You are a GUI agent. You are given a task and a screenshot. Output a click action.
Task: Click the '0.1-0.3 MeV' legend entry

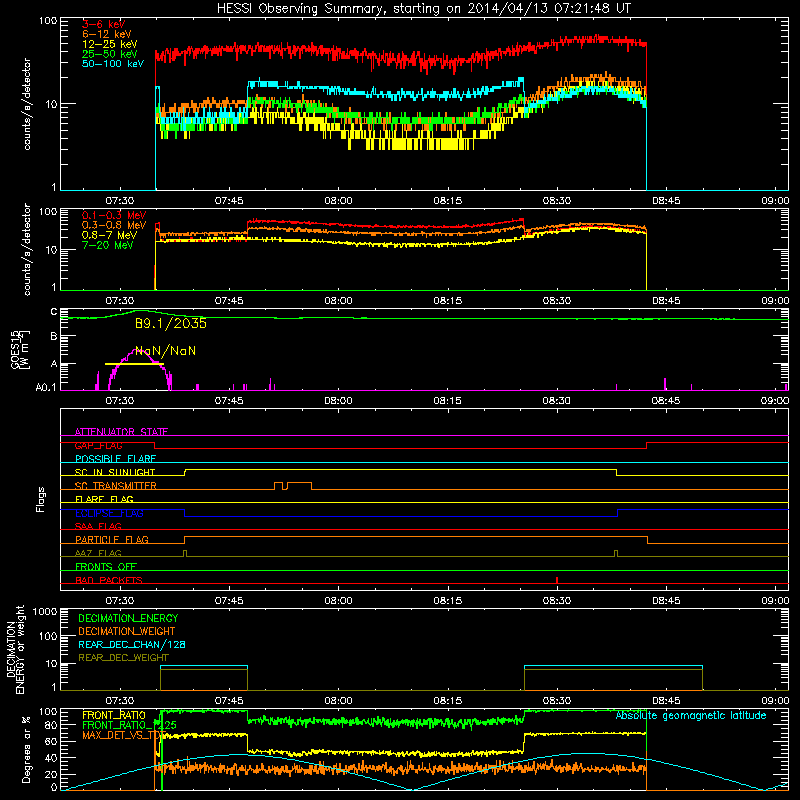coord(114,215)
